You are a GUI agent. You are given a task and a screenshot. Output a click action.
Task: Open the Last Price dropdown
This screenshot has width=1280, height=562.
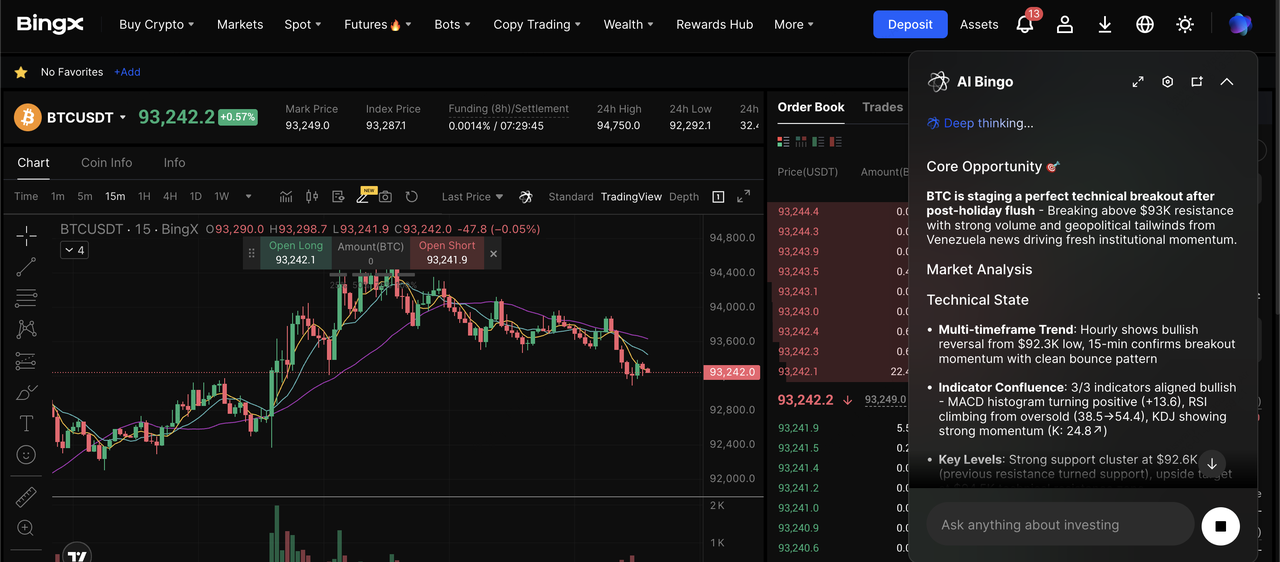[472, 197]
